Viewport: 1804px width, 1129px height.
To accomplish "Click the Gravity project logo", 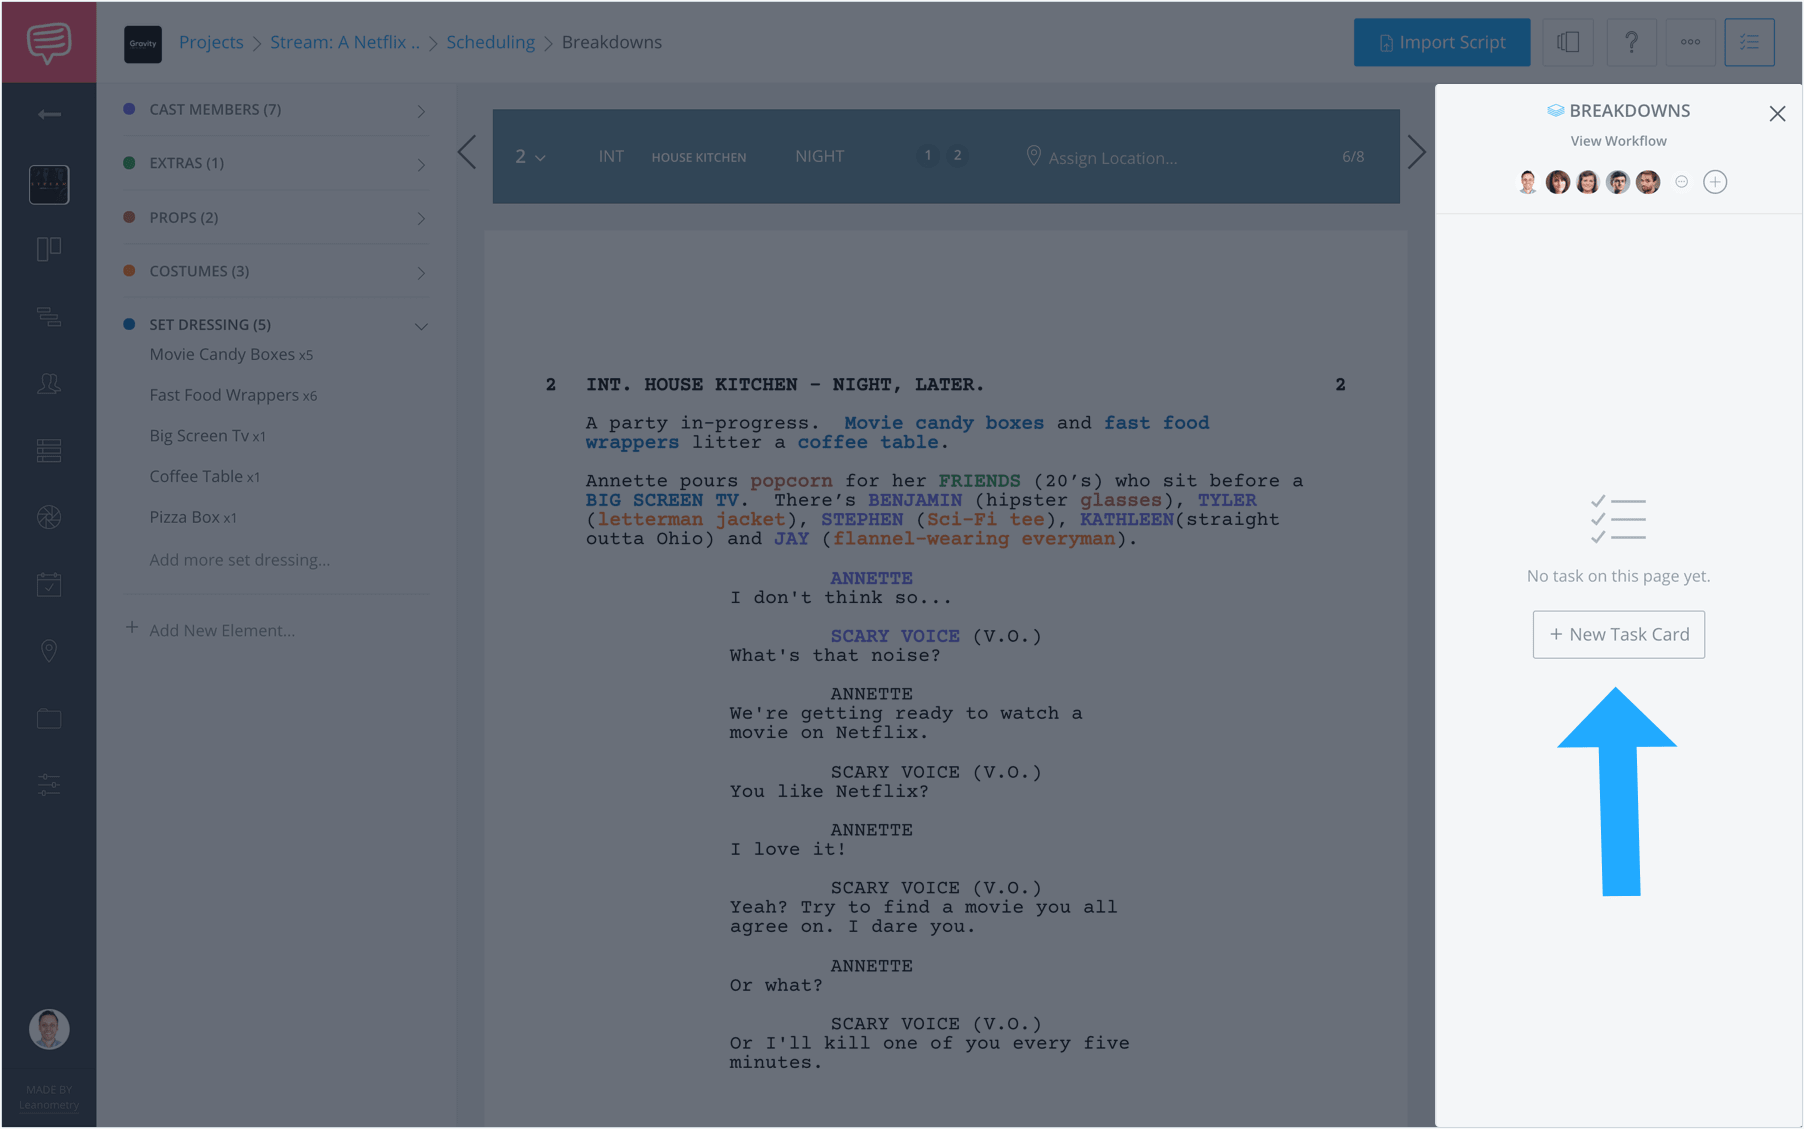I will tap(143, 43).
